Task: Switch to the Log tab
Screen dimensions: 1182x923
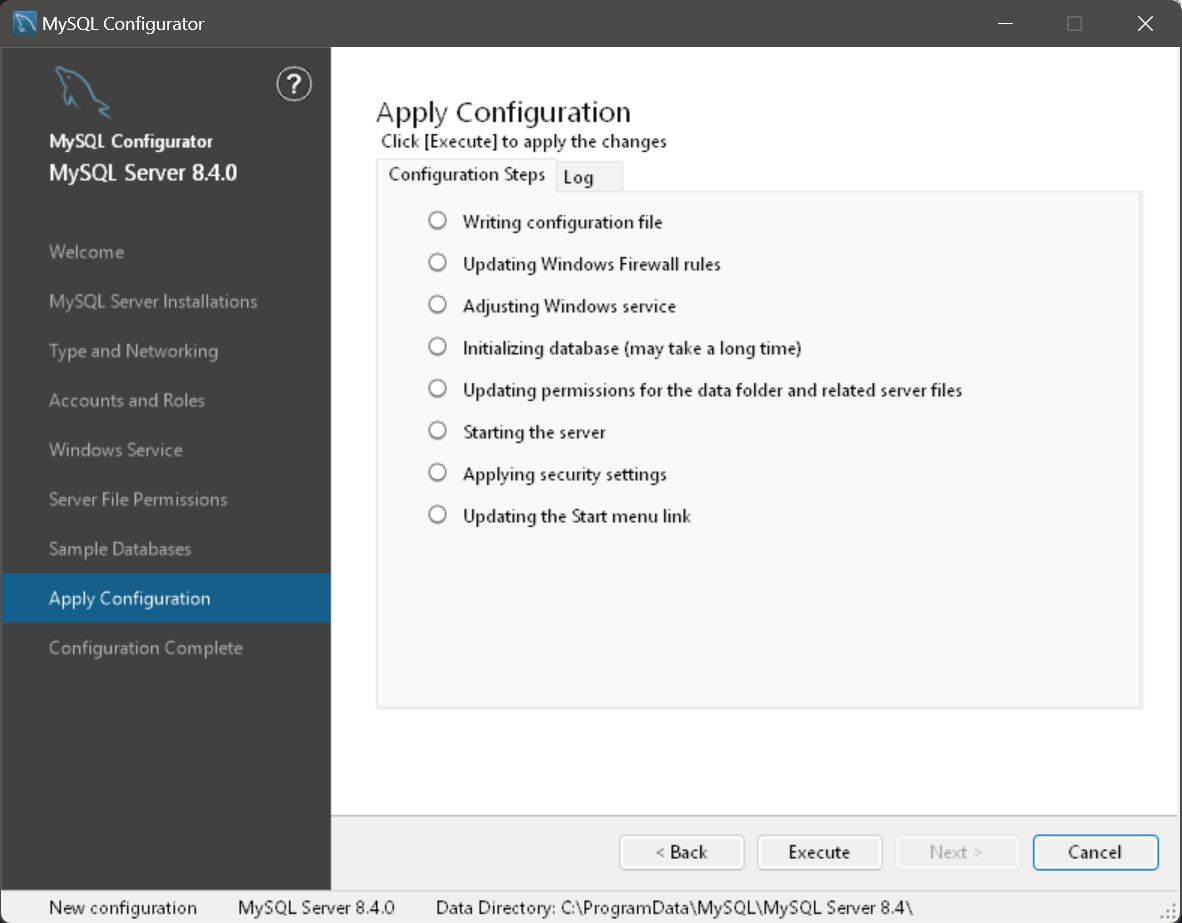Action: tap(579, 178)
